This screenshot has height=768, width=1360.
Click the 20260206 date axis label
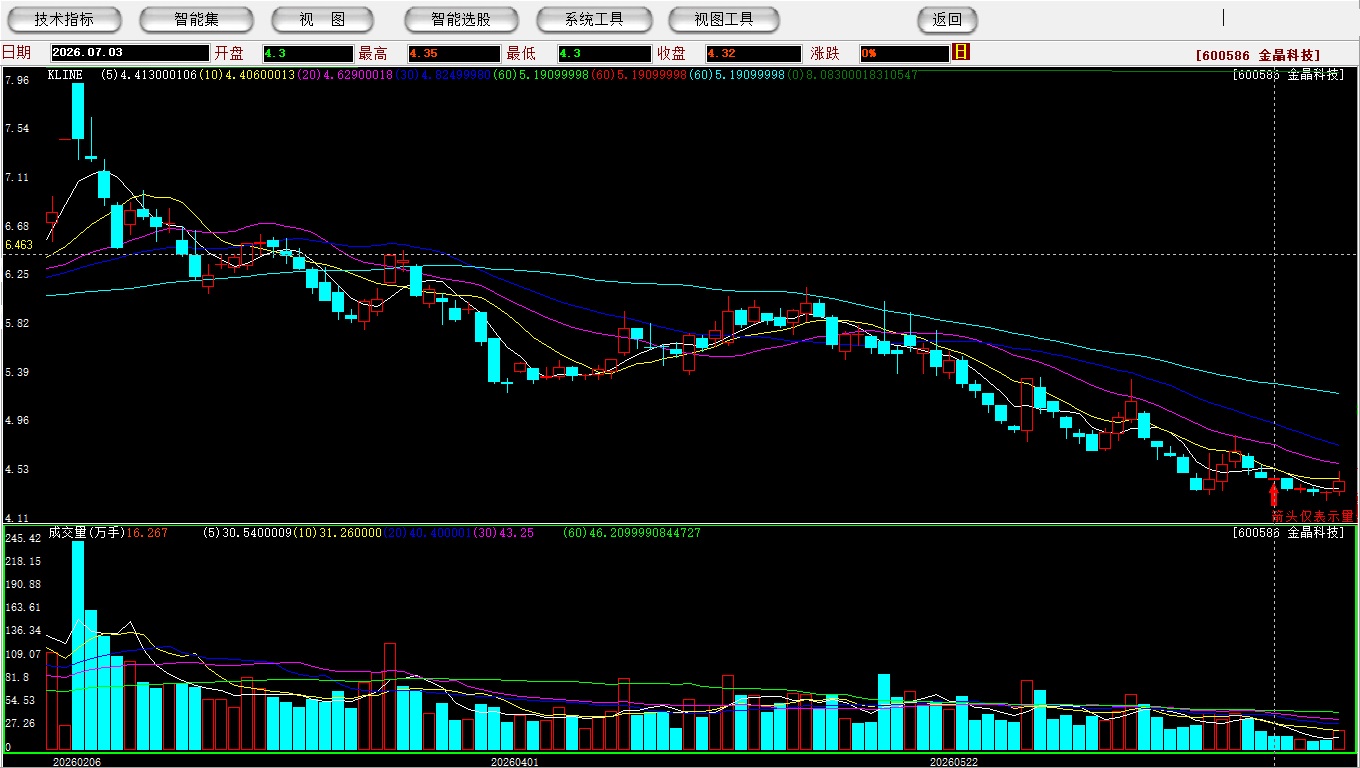click(76, 762)
